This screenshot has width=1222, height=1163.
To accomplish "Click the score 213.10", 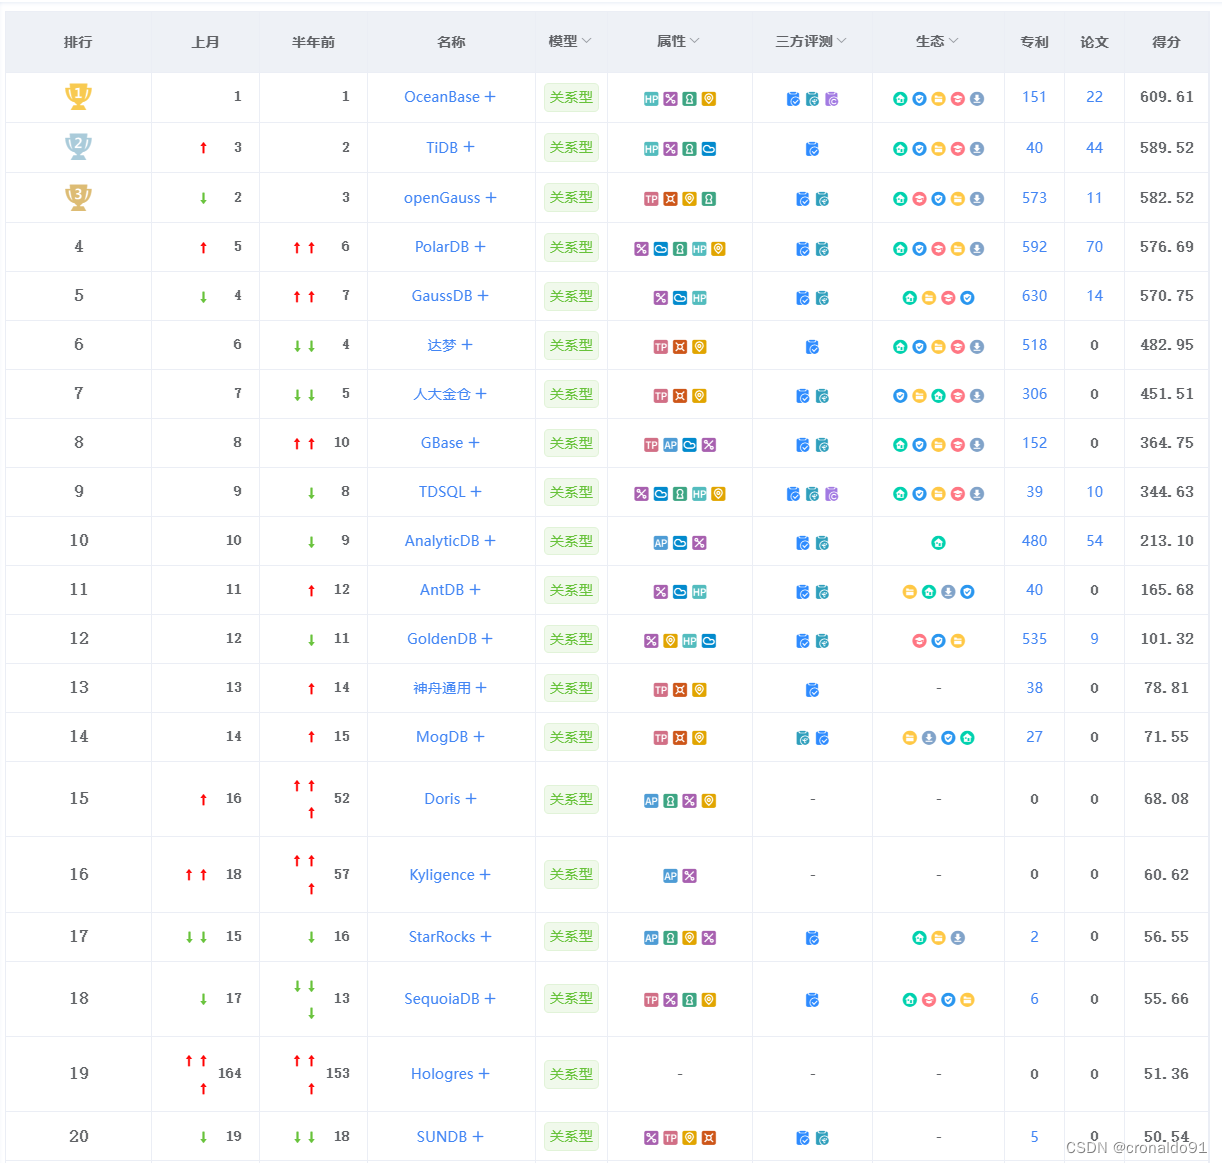I will click(x=1166, y=541).
